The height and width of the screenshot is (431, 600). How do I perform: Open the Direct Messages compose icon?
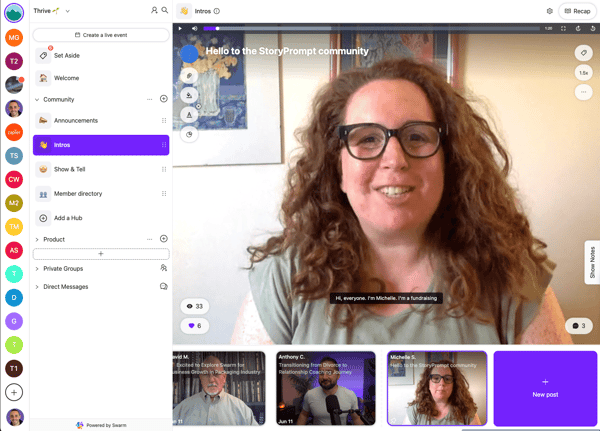pyautogui.click(x=163, y=286)
